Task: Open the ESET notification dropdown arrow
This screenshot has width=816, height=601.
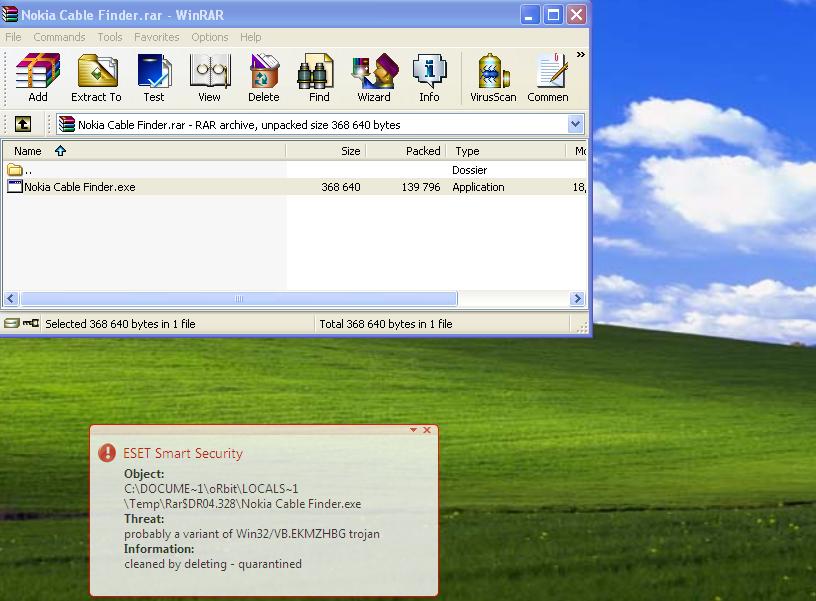Action: click(413, 430)
